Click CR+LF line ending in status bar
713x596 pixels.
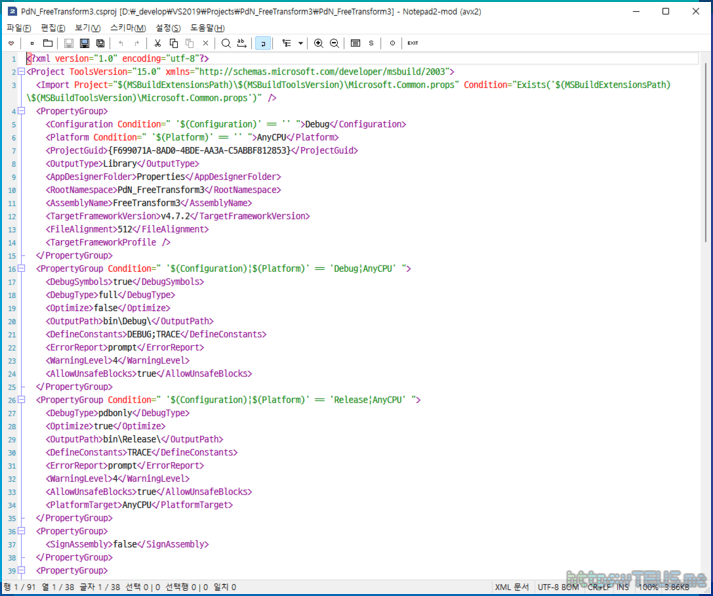[x=599, y=587]
